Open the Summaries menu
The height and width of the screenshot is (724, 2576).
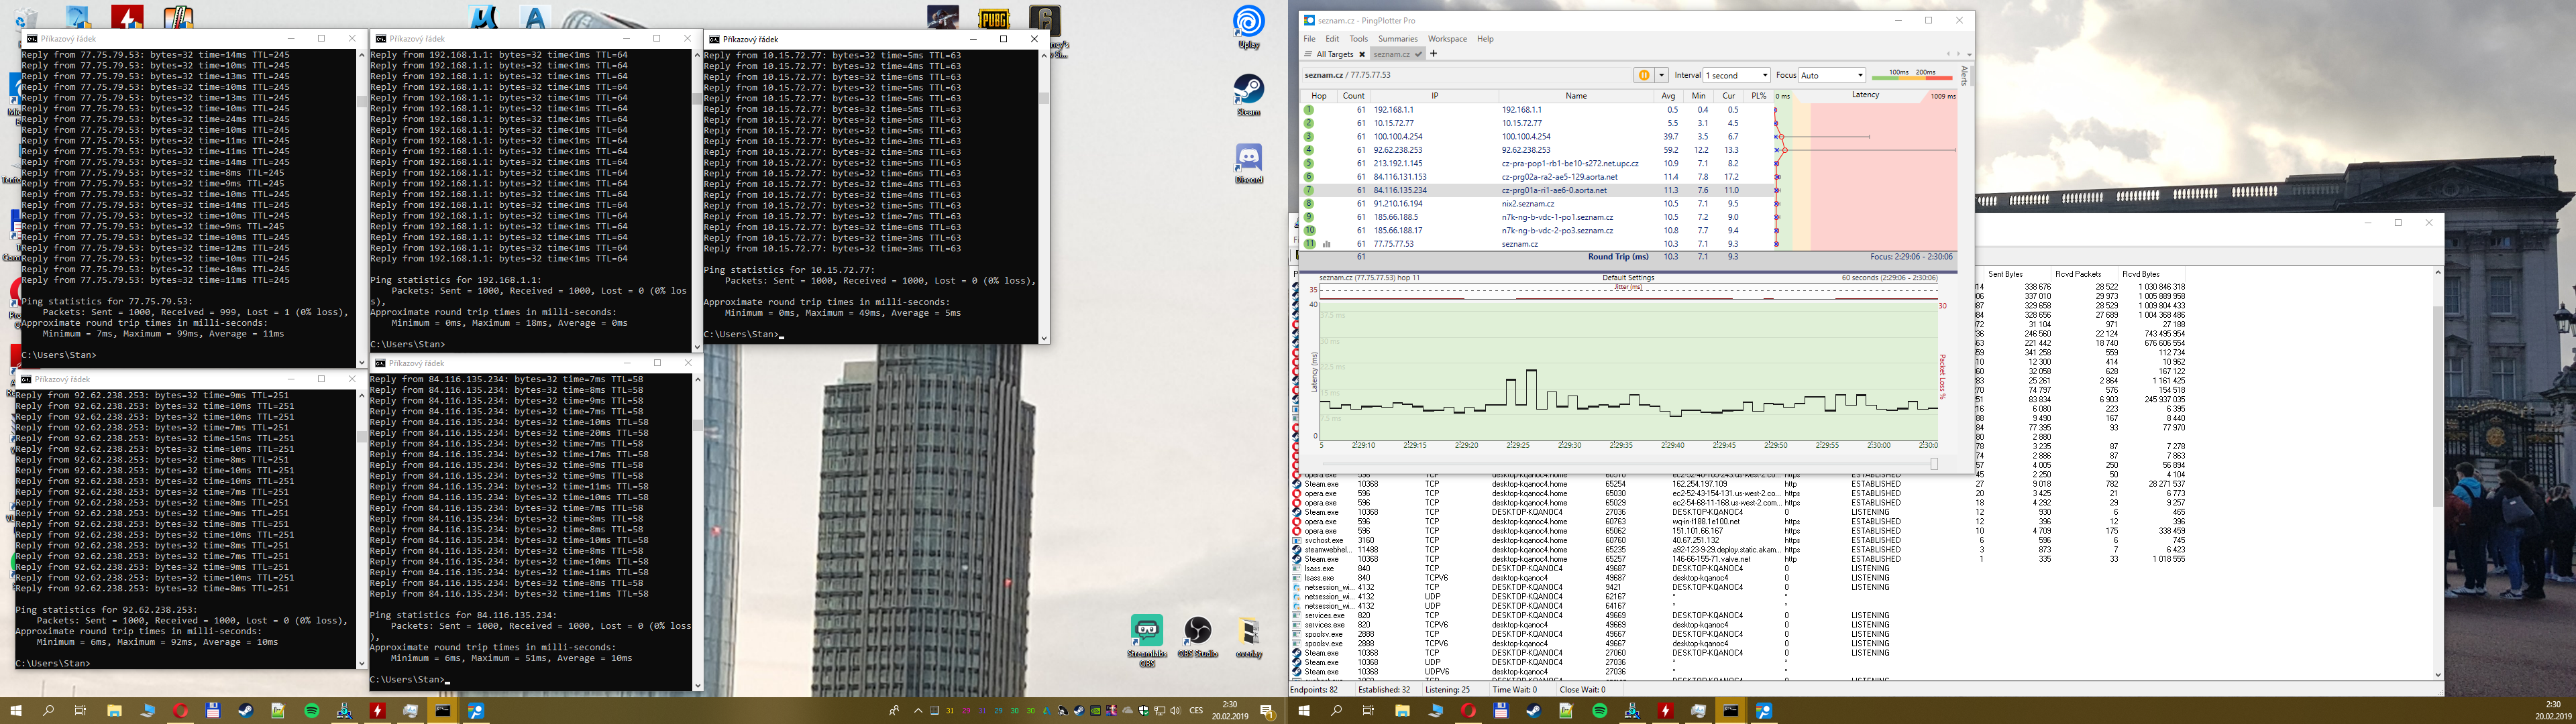click(1397, 39)
